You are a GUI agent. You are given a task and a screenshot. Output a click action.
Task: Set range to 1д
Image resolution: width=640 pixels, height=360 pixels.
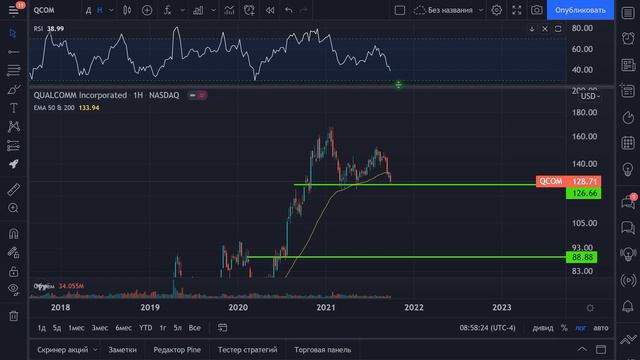pyautogui.click(x=41, y=328)
